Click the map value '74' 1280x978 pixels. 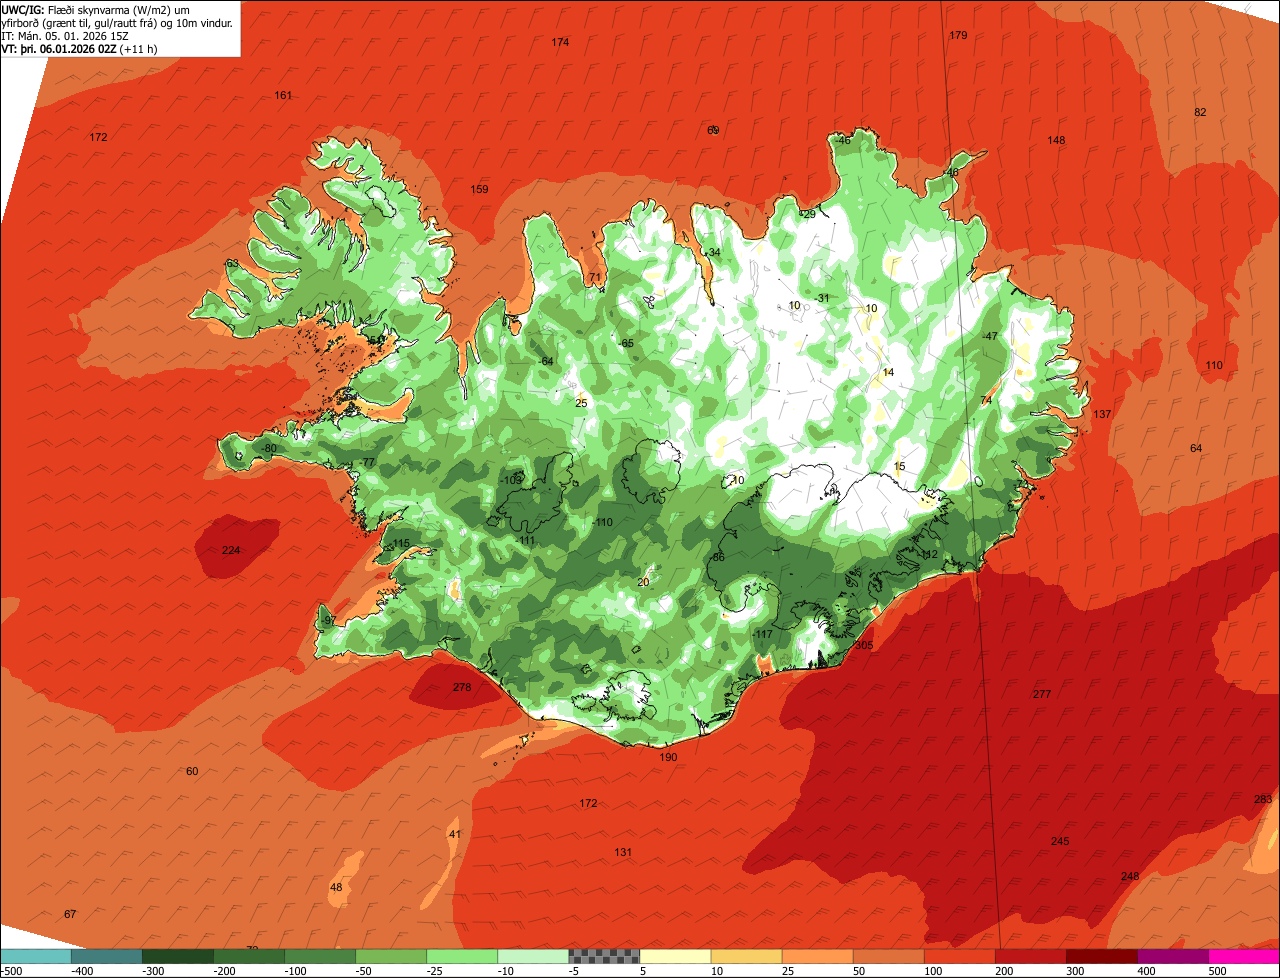986,400
